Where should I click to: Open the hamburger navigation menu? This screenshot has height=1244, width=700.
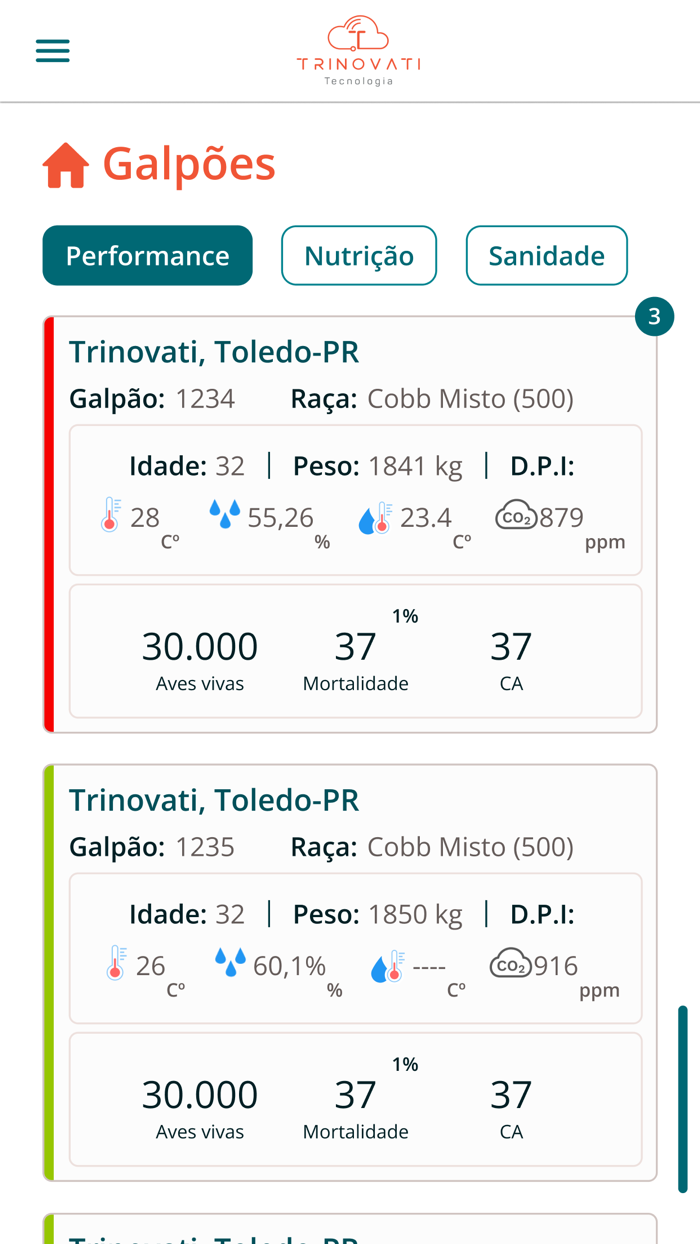coord(52,50)
